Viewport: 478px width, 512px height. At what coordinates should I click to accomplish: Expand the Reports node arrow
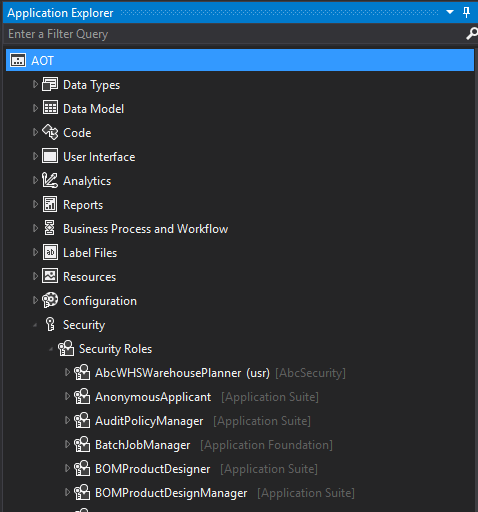pyautogui.click(x=35, y=205)
